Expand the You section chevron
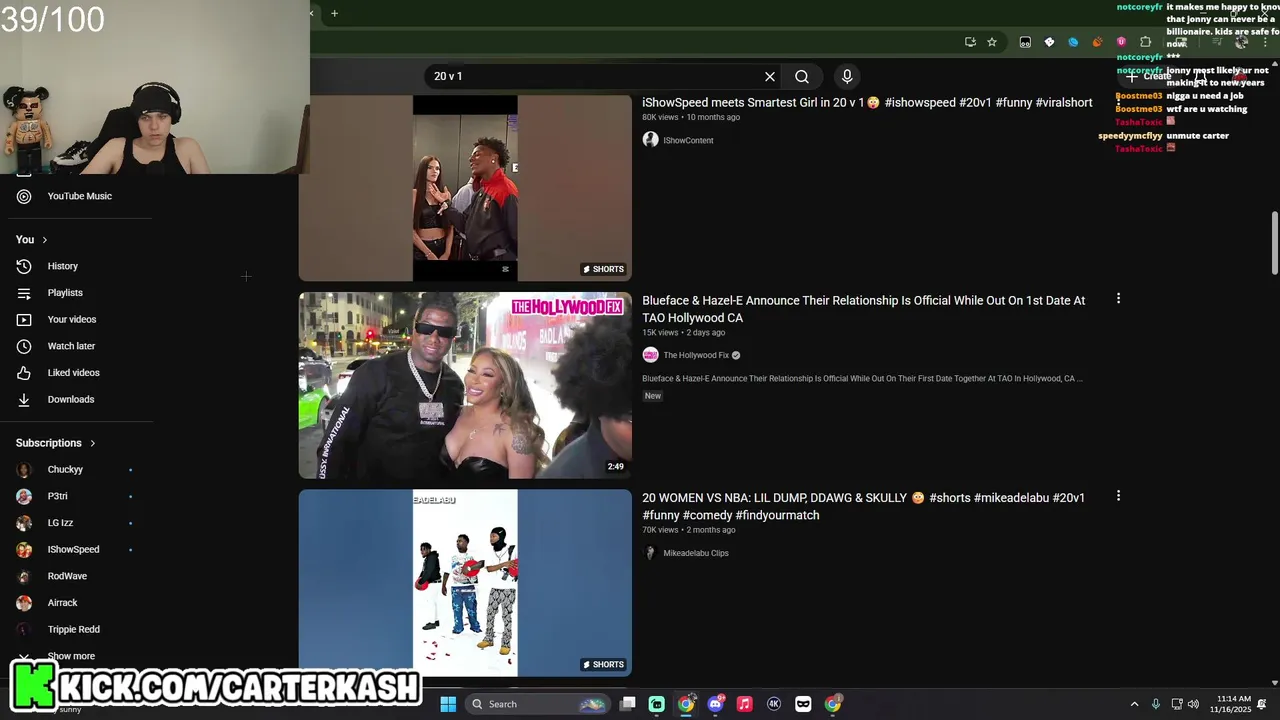This screenshot has height=720, width=1280. point(44,240)
